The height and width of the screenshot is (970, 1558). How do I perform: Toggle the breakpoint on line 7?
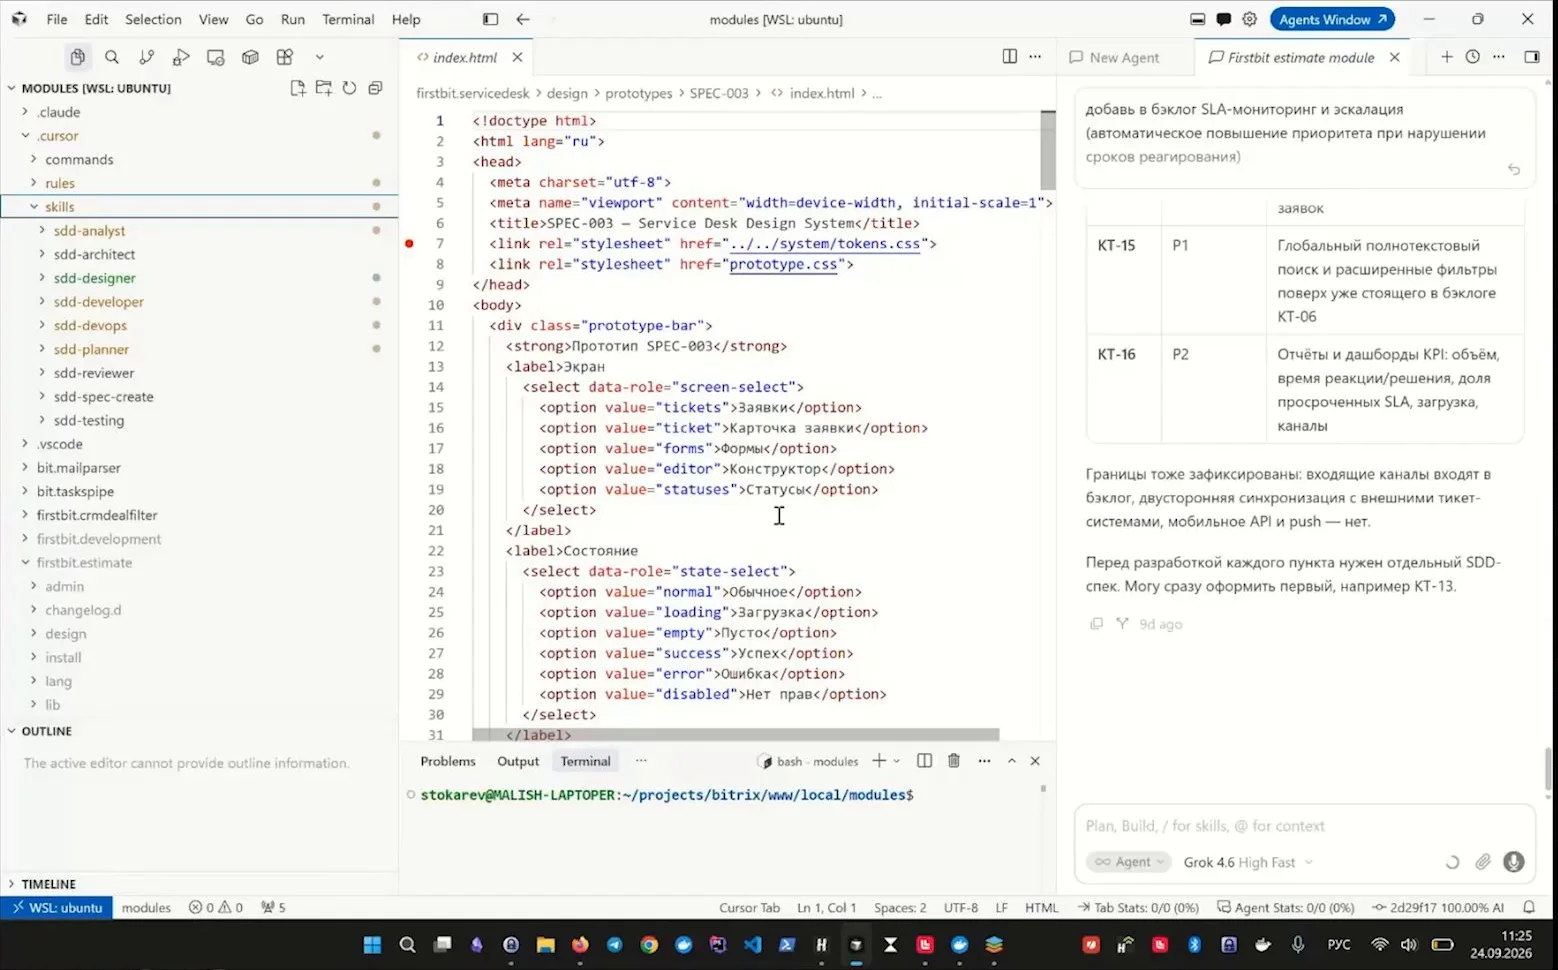(409, 243)
